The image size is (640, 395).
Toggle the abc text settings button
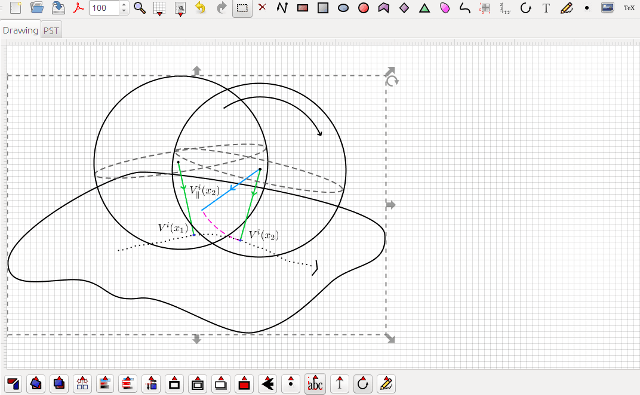[x=315, y=384]
